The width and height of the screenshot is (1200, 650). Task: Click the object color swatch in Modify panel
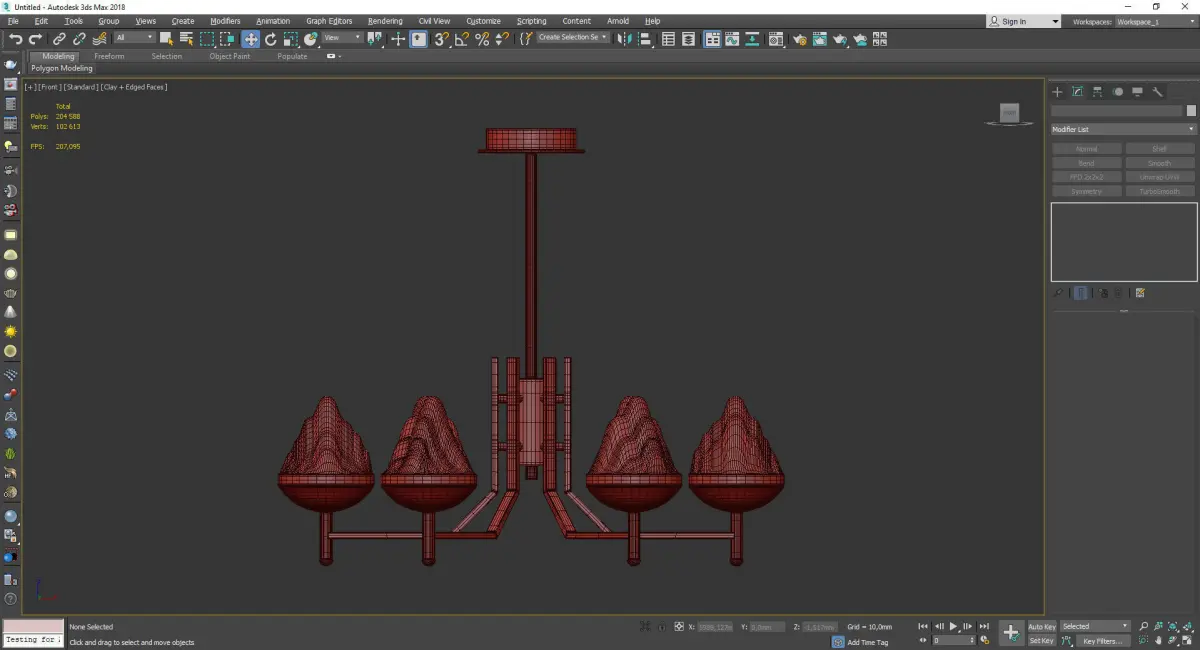[x=1190, y=111]
